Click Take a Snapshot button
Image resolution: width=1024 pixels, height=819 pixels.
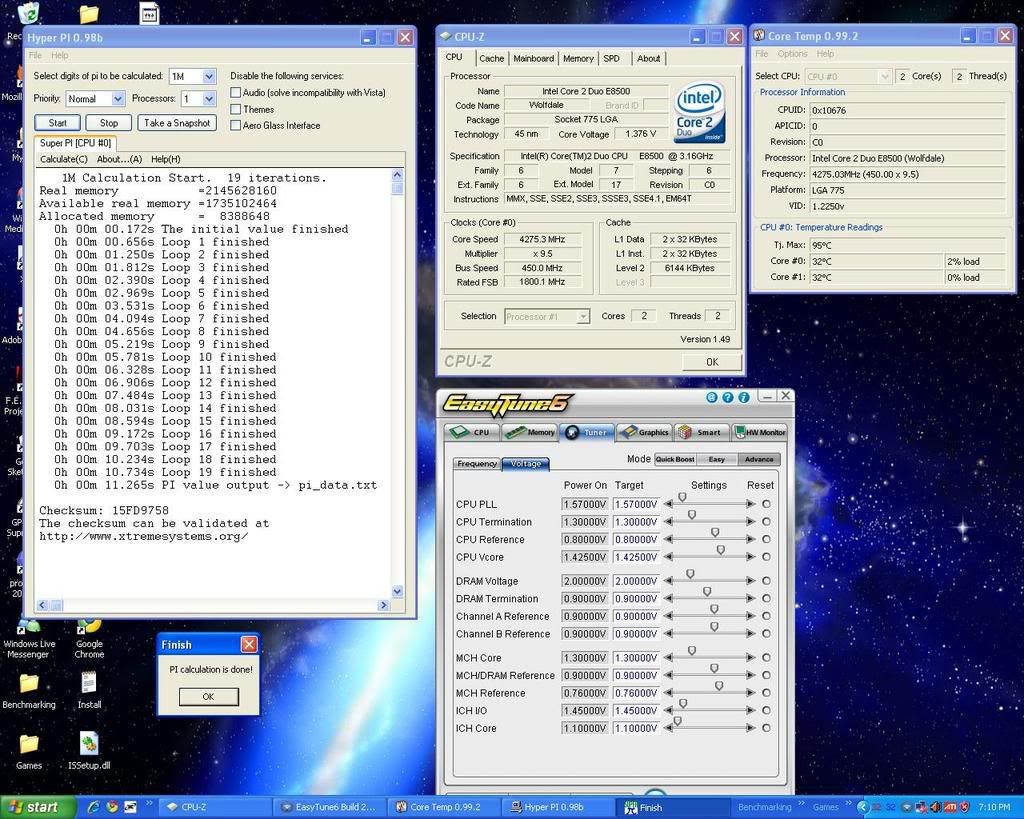click(177, 123)
